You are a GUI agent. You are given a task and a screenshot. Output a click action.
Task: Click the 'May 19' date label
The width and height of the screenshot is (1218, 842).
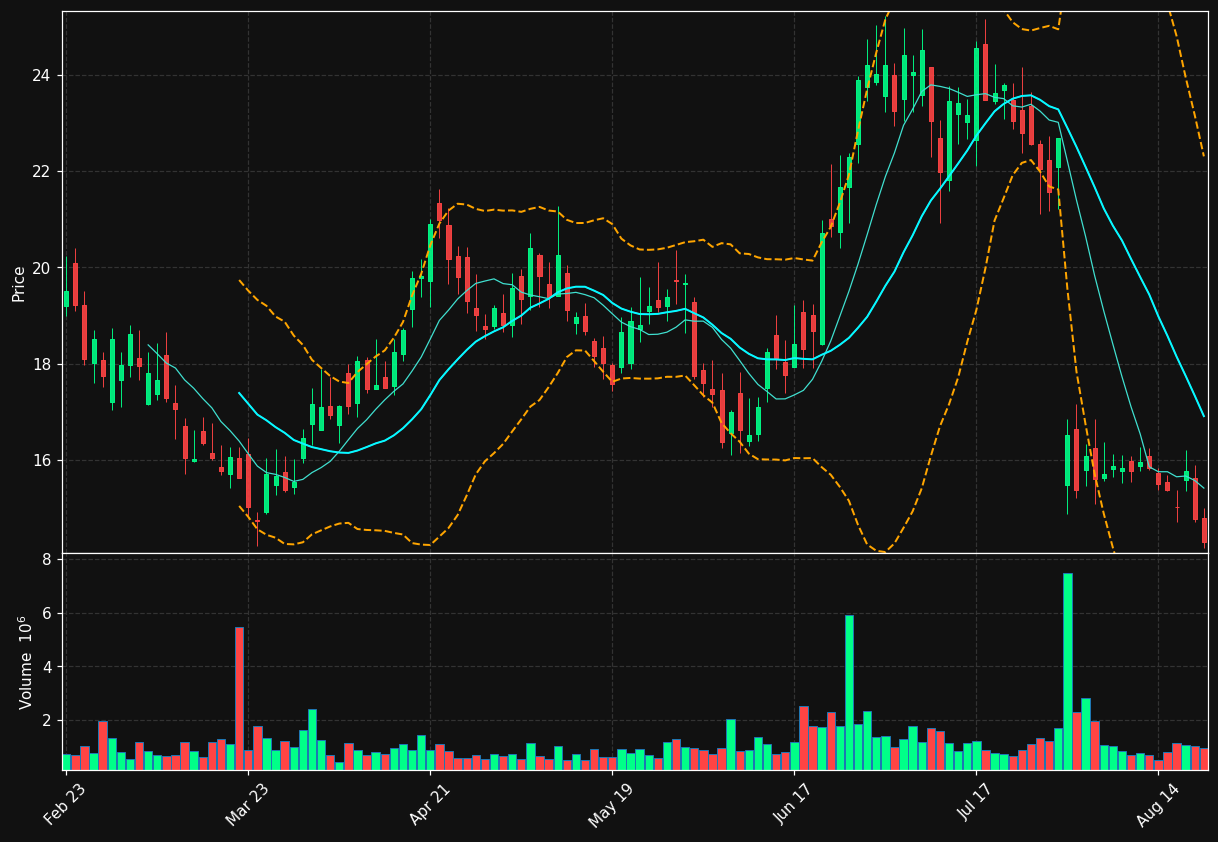point(610,804)
